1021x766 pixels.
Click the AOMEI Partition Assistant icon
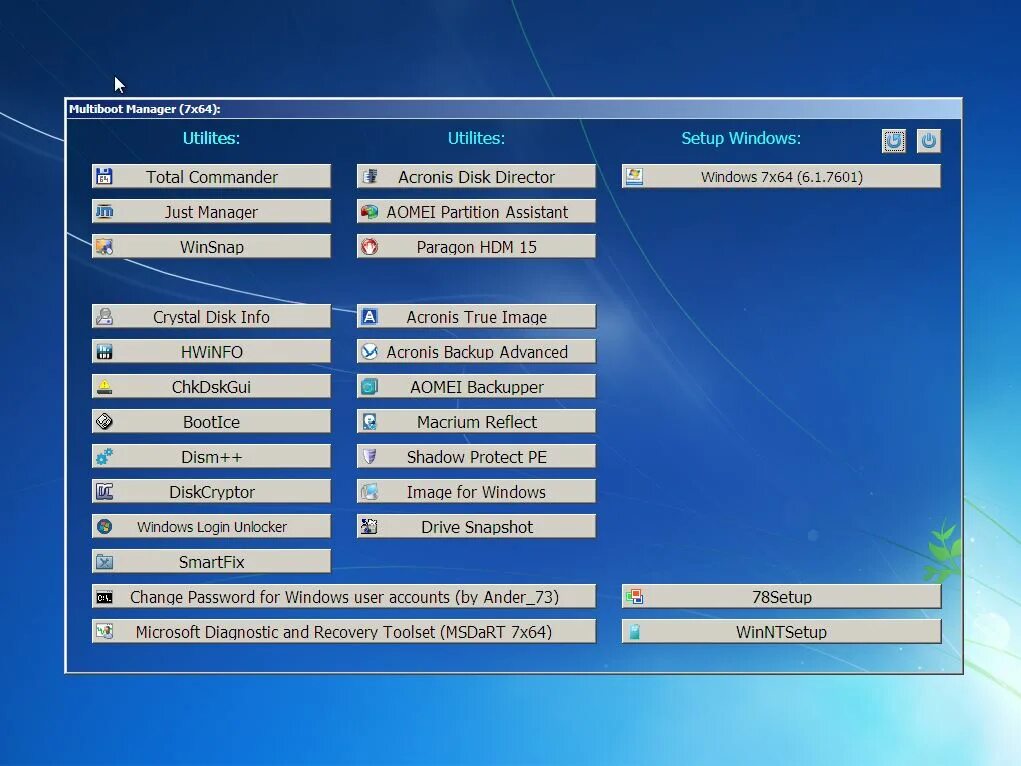click(x=369, y=212)
